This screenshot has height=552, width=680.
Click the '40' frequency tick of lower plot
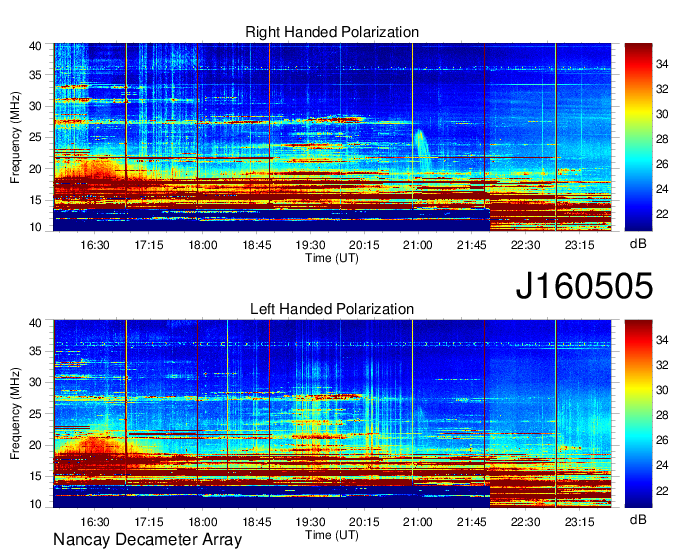tap(35, 323)
